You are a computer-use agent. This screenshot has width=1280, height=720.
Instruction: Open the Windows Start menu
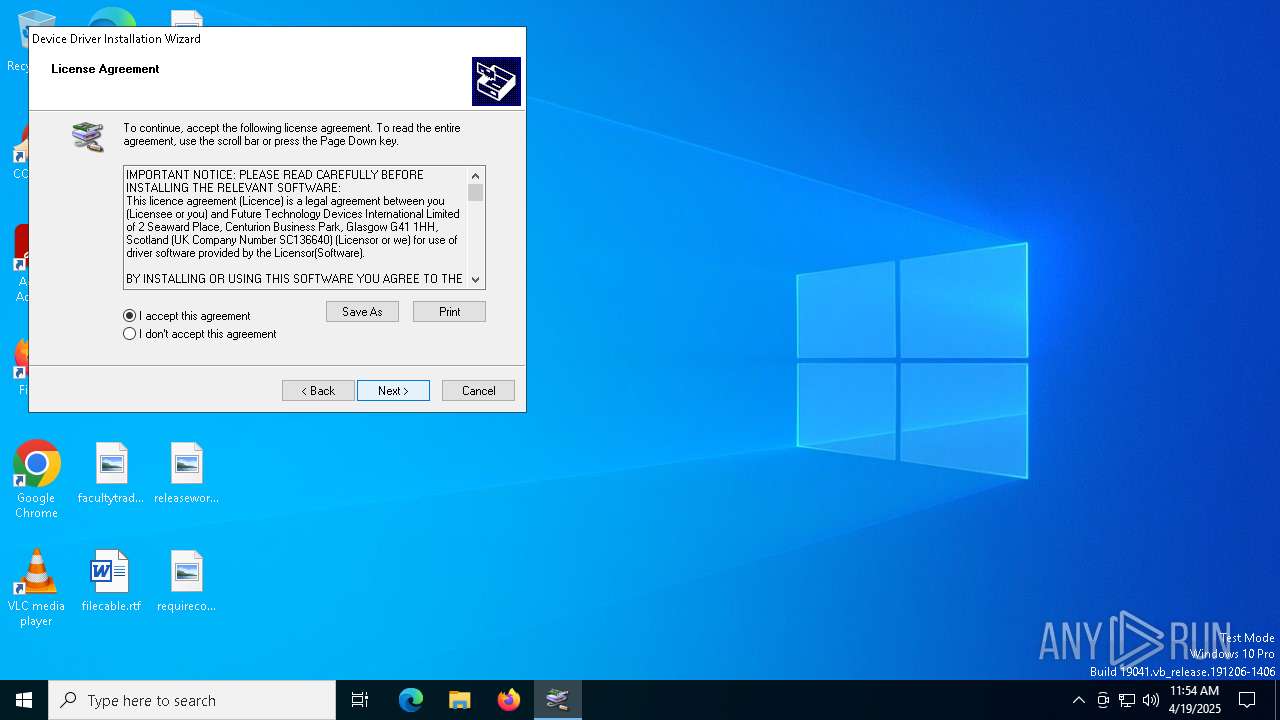coord(24,700)
